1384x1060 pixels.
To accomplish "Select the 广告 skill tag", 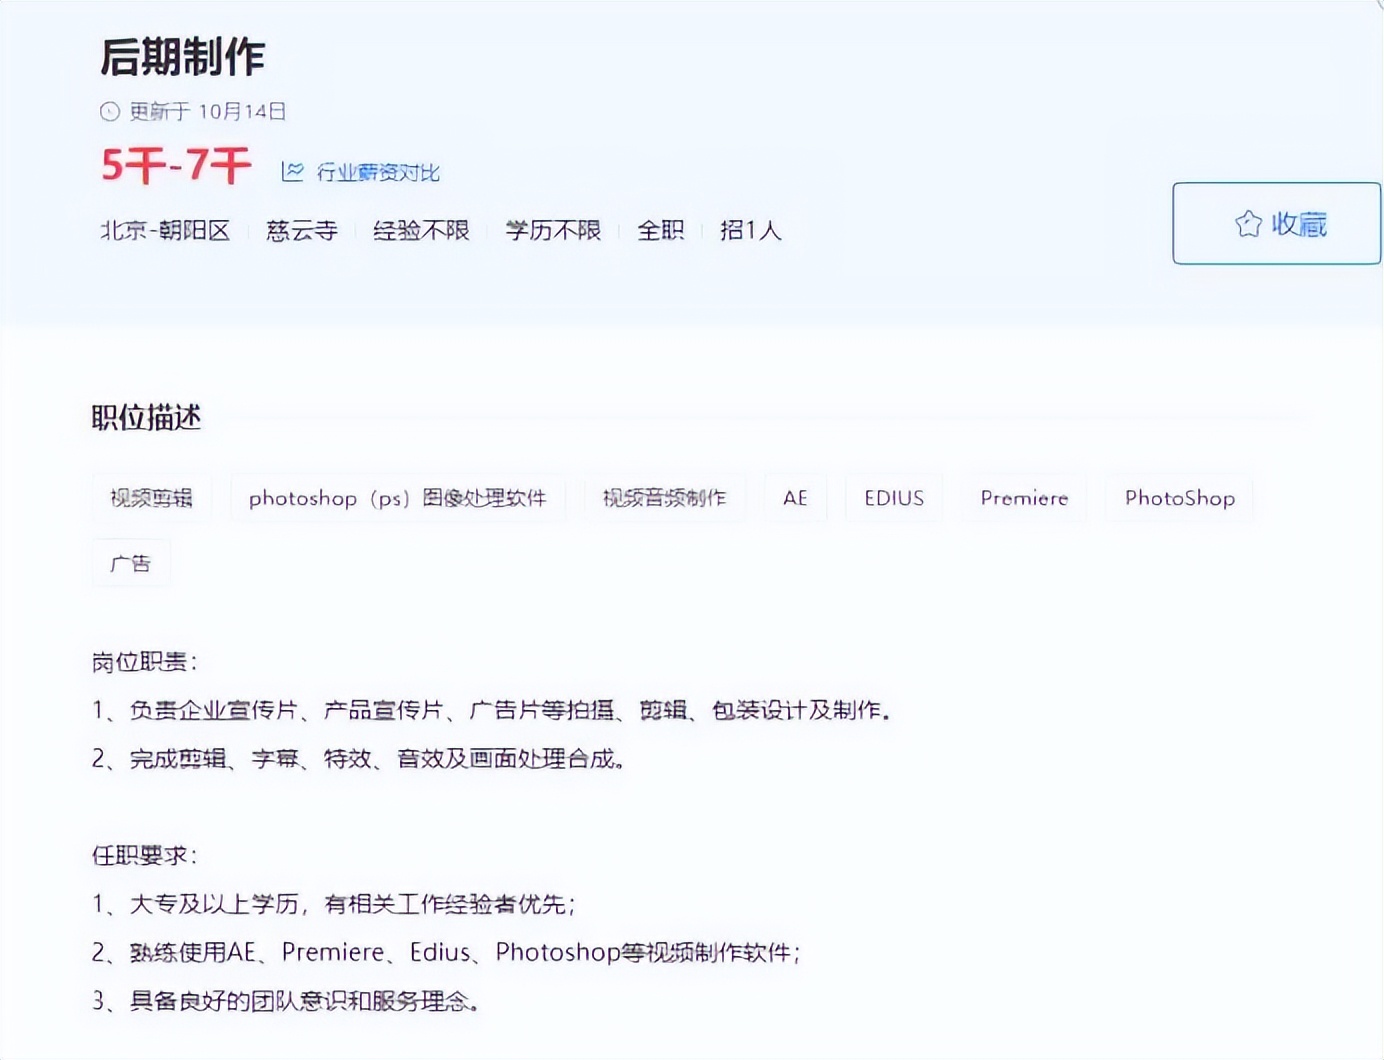I will pos(131,562).
